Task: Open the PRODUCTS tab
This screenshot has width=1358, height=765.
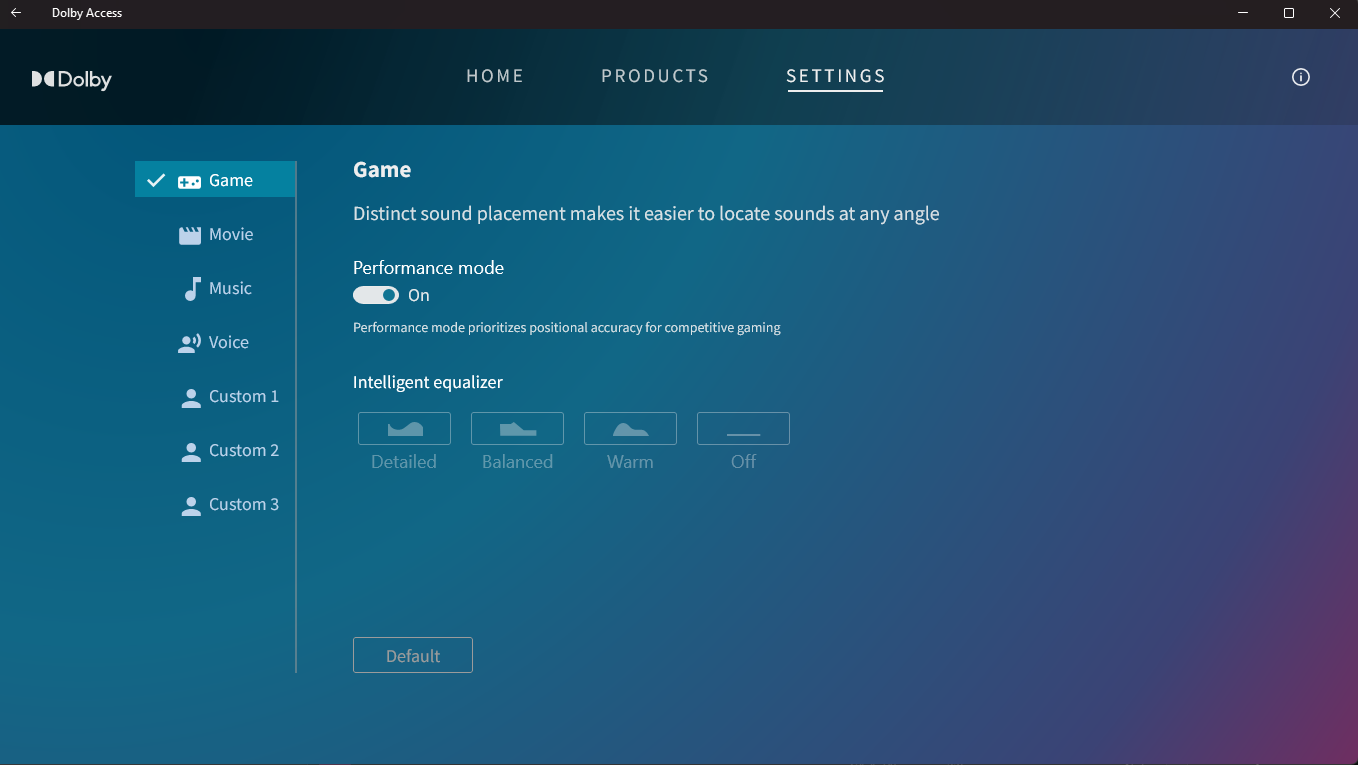Action: (x=655, y=76)
